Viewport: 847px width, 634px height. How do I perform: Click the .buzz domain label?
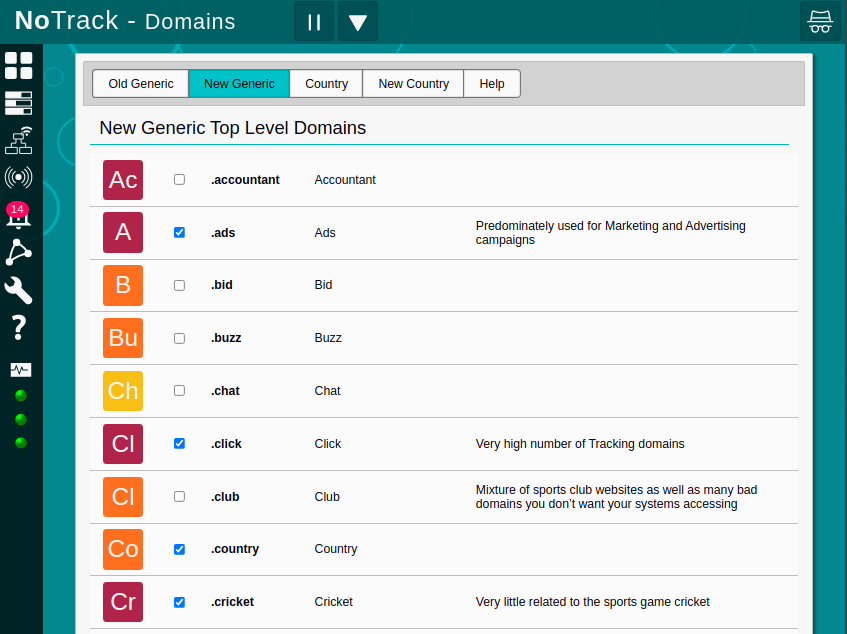point(226,338)
